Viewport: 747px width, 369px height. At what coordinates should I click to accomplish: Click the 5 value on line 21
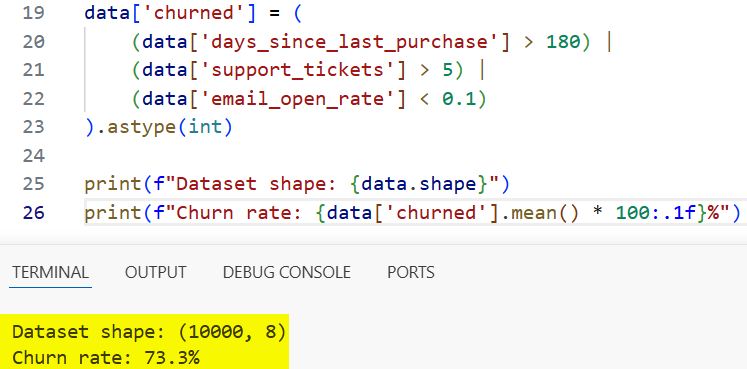tap(447, 70)
